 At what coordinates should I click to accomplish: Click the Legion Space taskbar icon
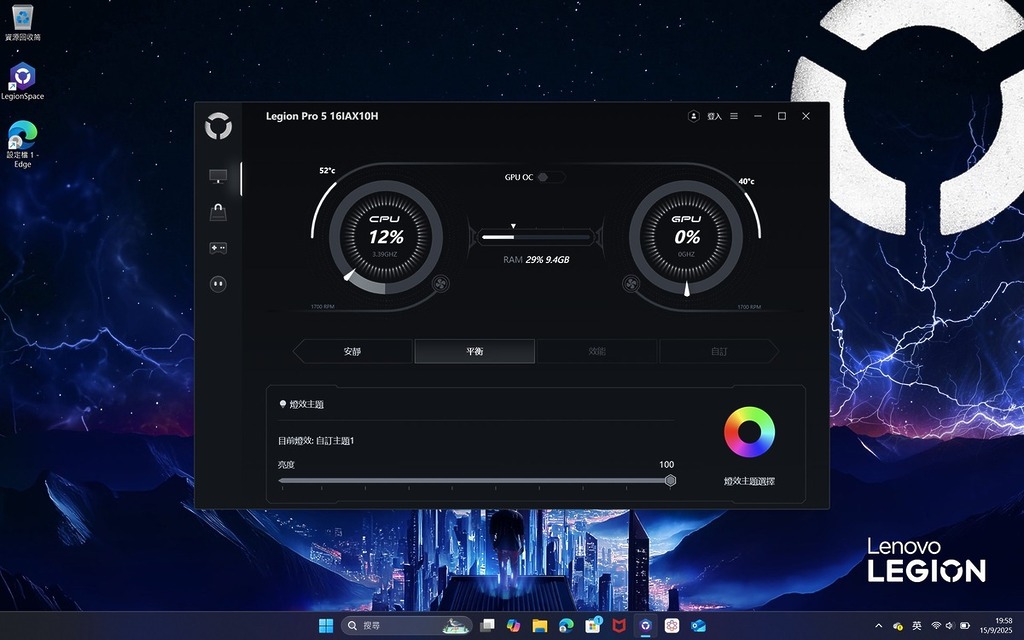tap(645, 626)
